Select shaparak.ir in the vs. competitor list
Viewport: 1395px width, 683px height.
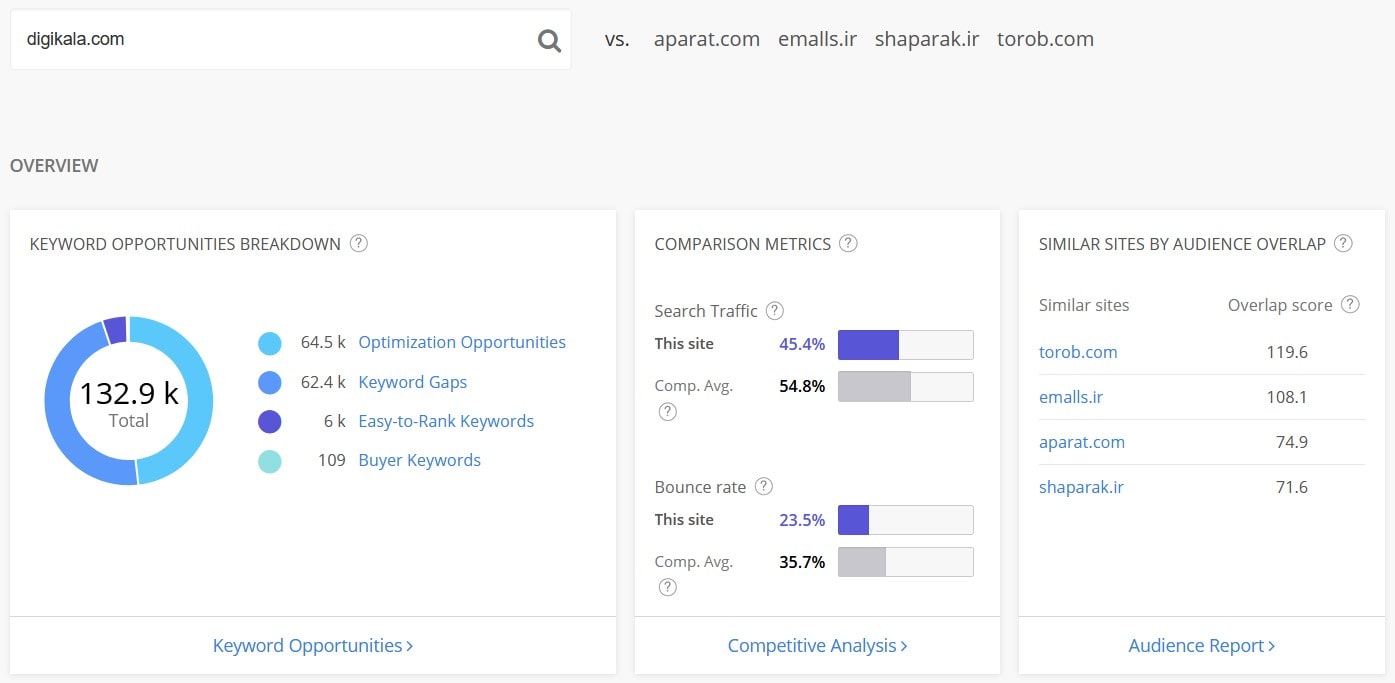[927, 39]
